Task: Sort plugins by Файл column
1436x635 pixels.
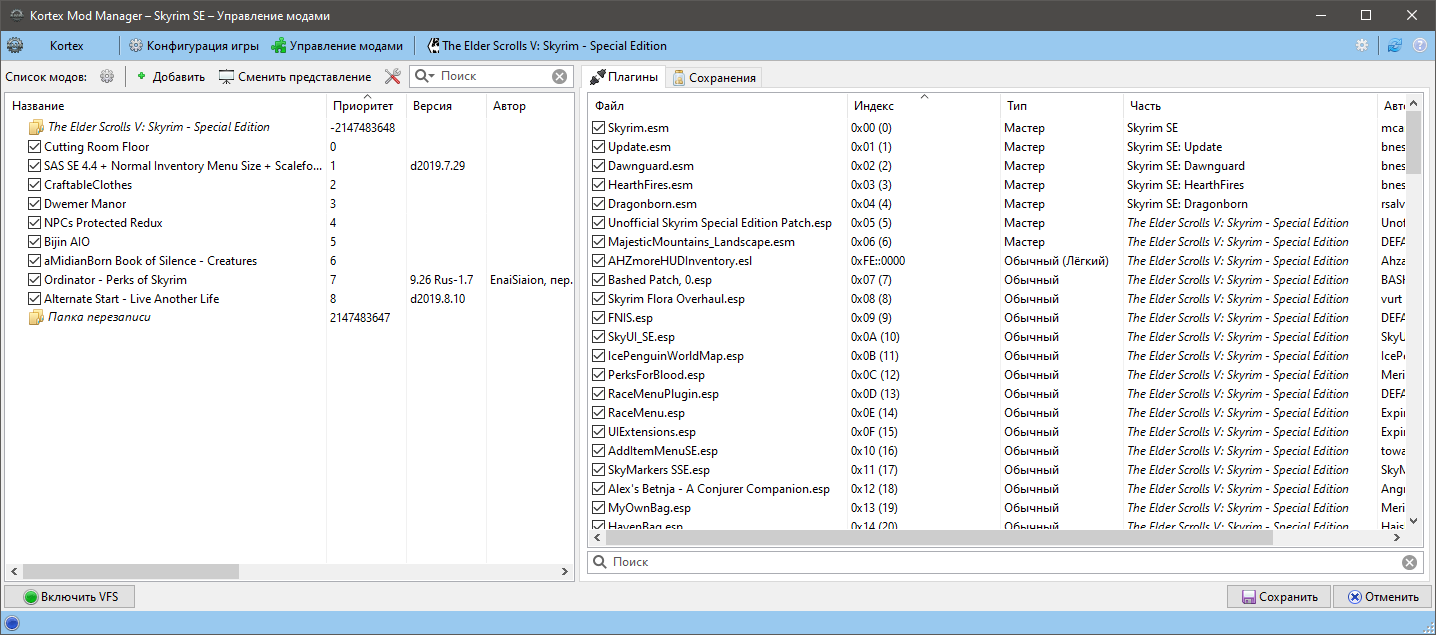Action: point(717,105)
